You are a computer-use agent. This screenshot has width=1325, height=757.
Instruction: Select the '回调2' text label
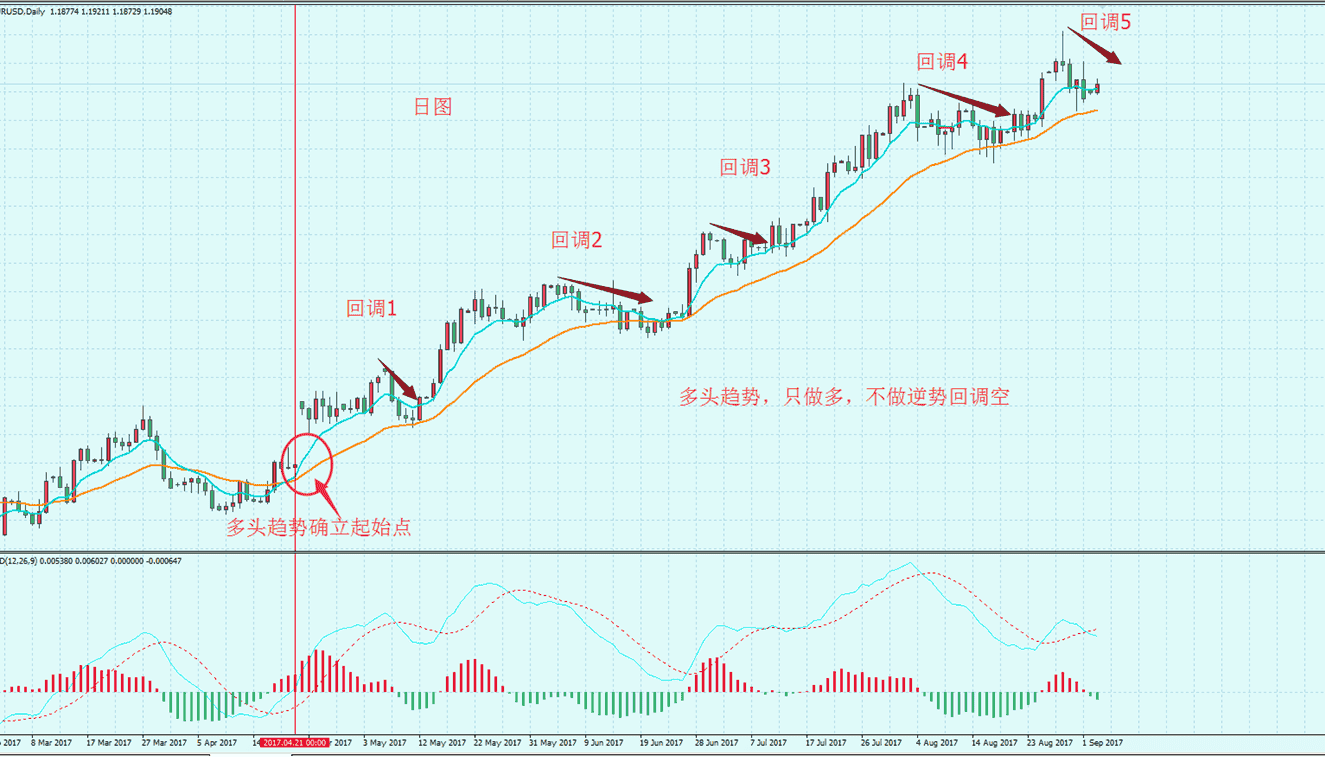577,240
